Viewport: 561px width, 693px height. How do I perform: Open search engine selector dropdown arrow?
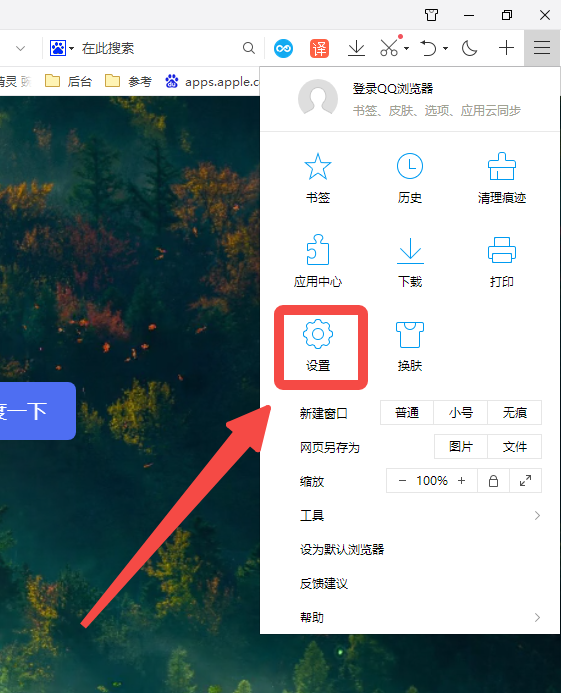pos(71,48)
